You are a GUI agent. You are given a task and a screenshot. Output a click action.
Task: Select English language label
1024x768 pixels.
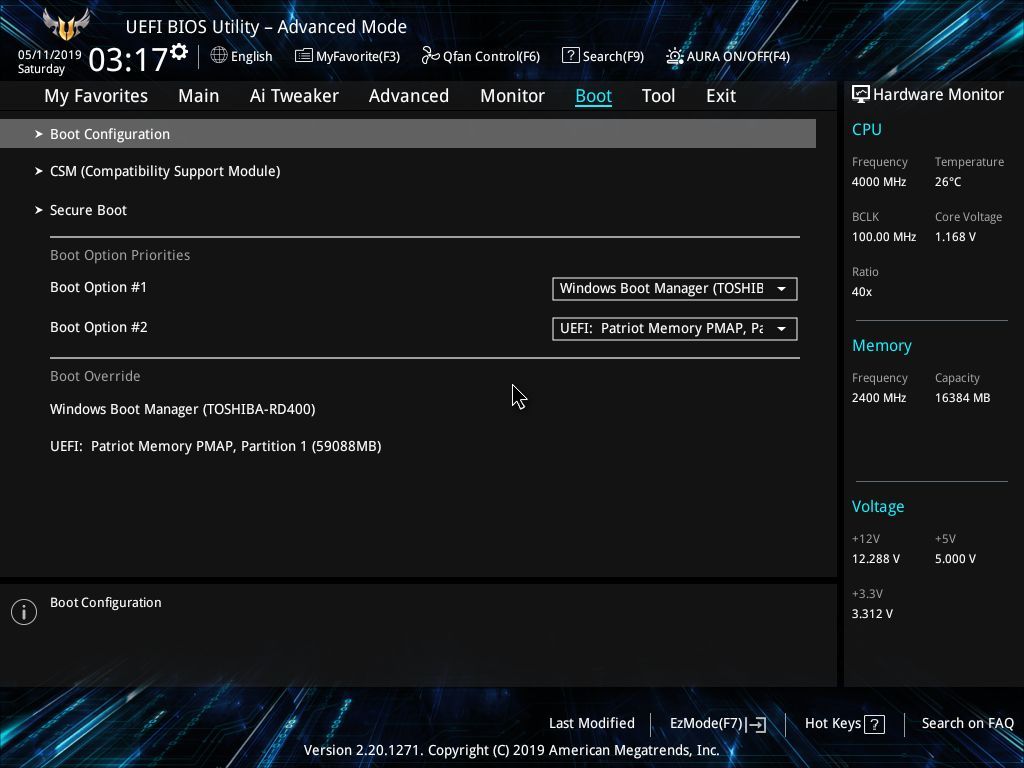[251, 57]
